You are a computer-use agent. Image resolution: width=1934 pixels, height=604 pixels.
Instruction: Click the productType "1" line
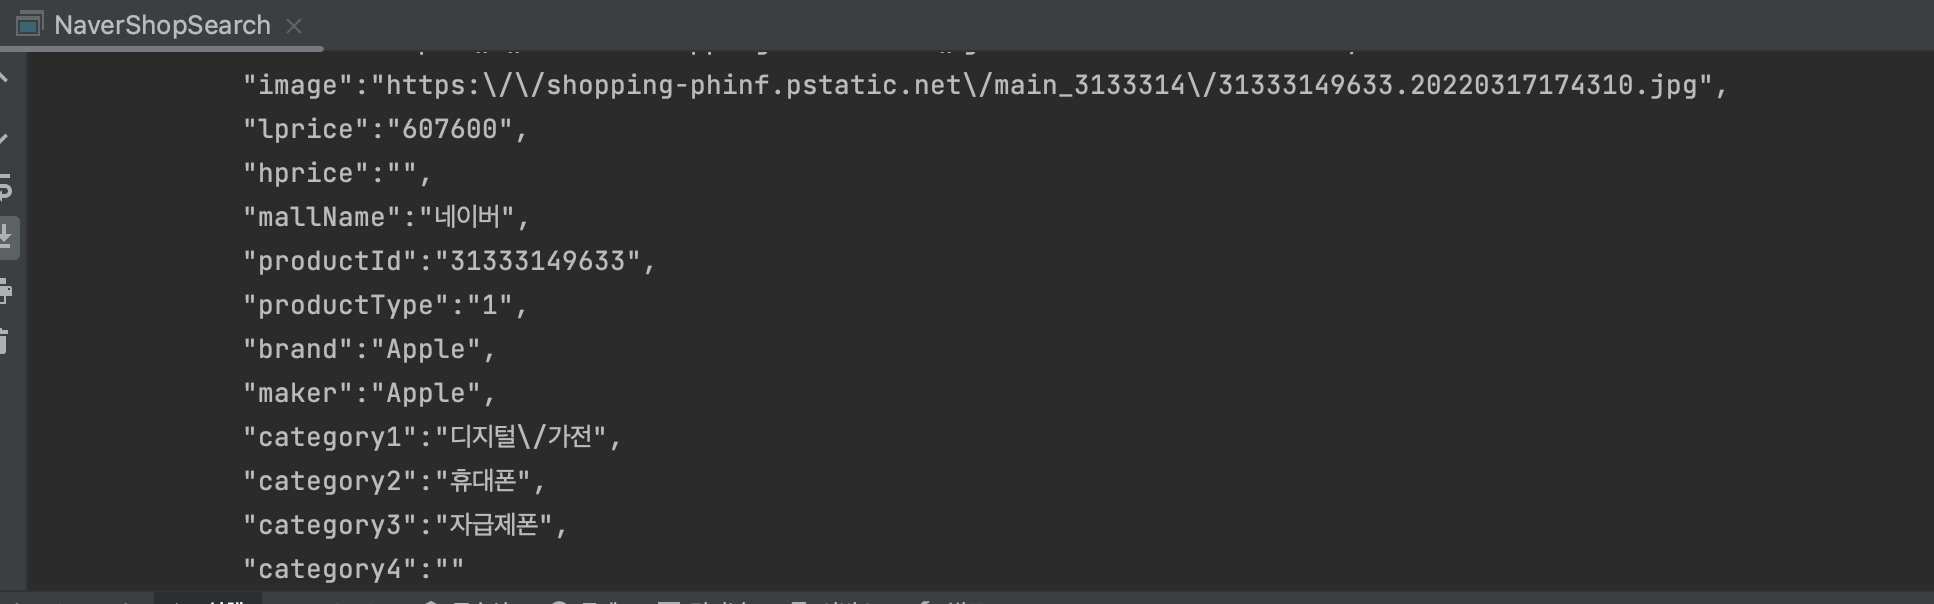pyautogui.click(x=385, y=305)
